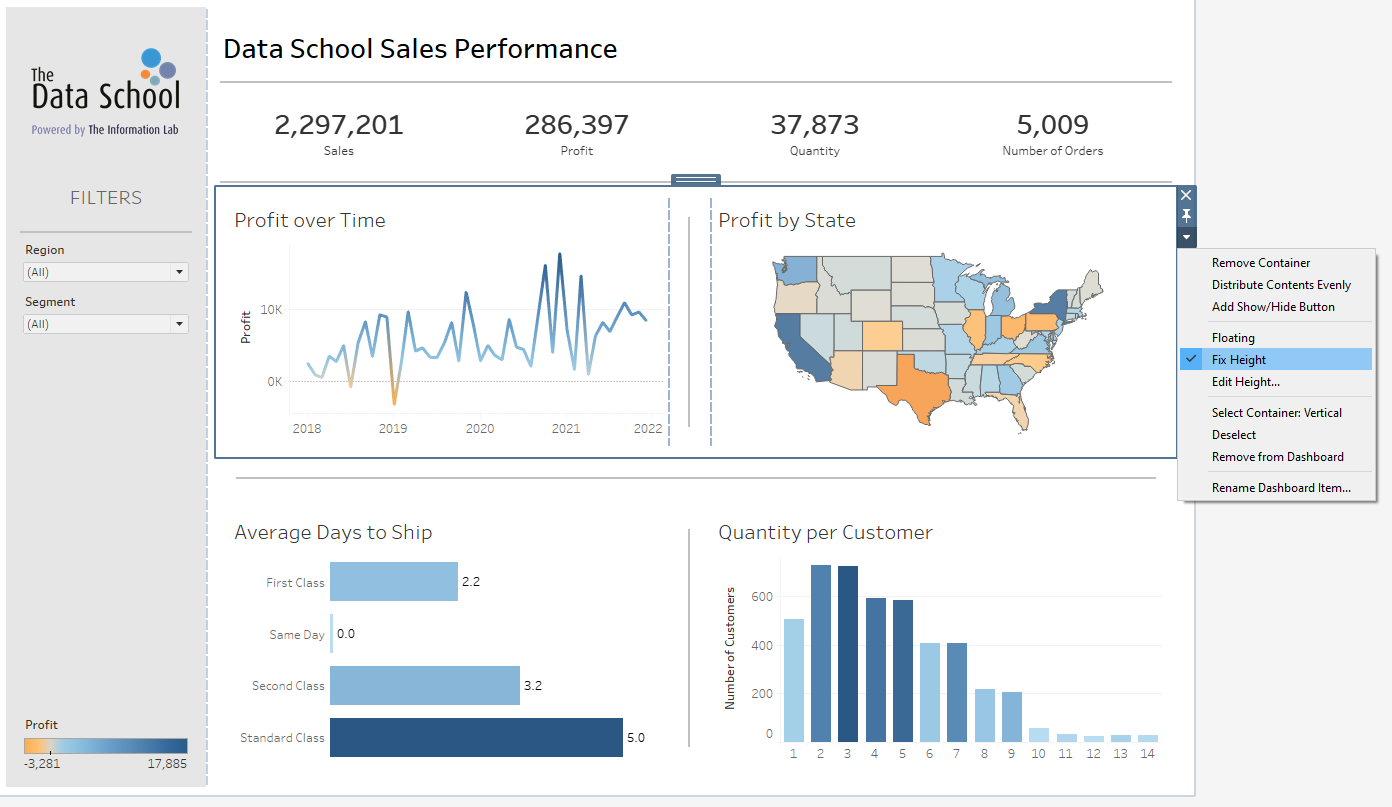Viewport: 1392px width, 807px height.
Task: Click the container drag handle grip
Action: tap(696, 180)
